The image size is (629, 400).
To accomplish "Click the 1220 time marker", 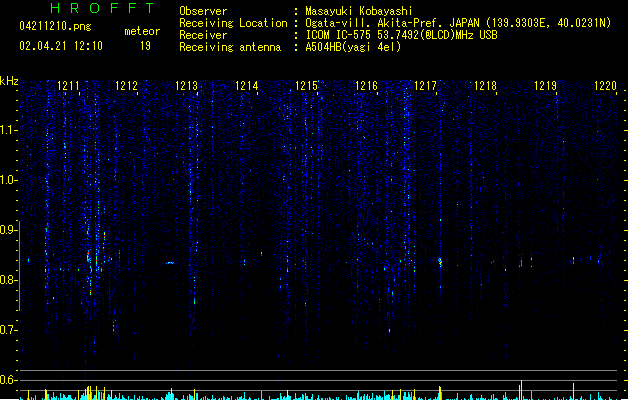I will (x=605, y=86).
